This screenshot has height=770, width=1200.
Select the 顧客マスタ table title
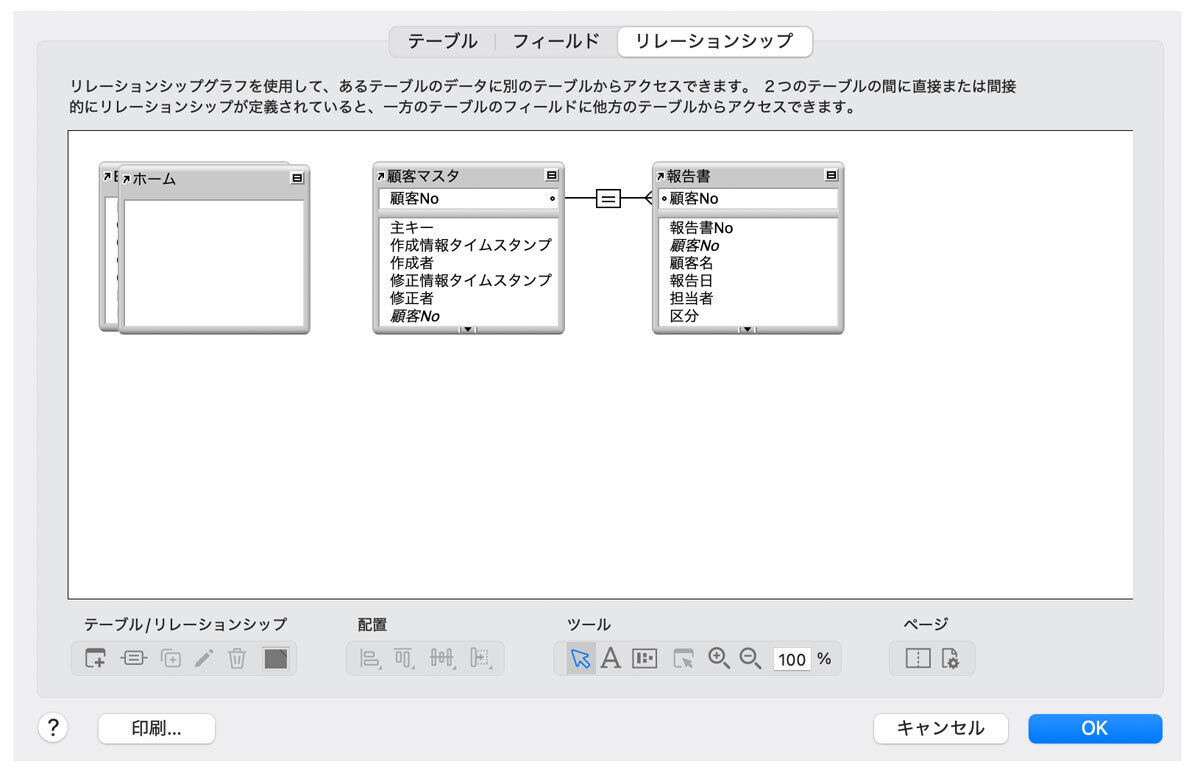click(x=424, y=176)
